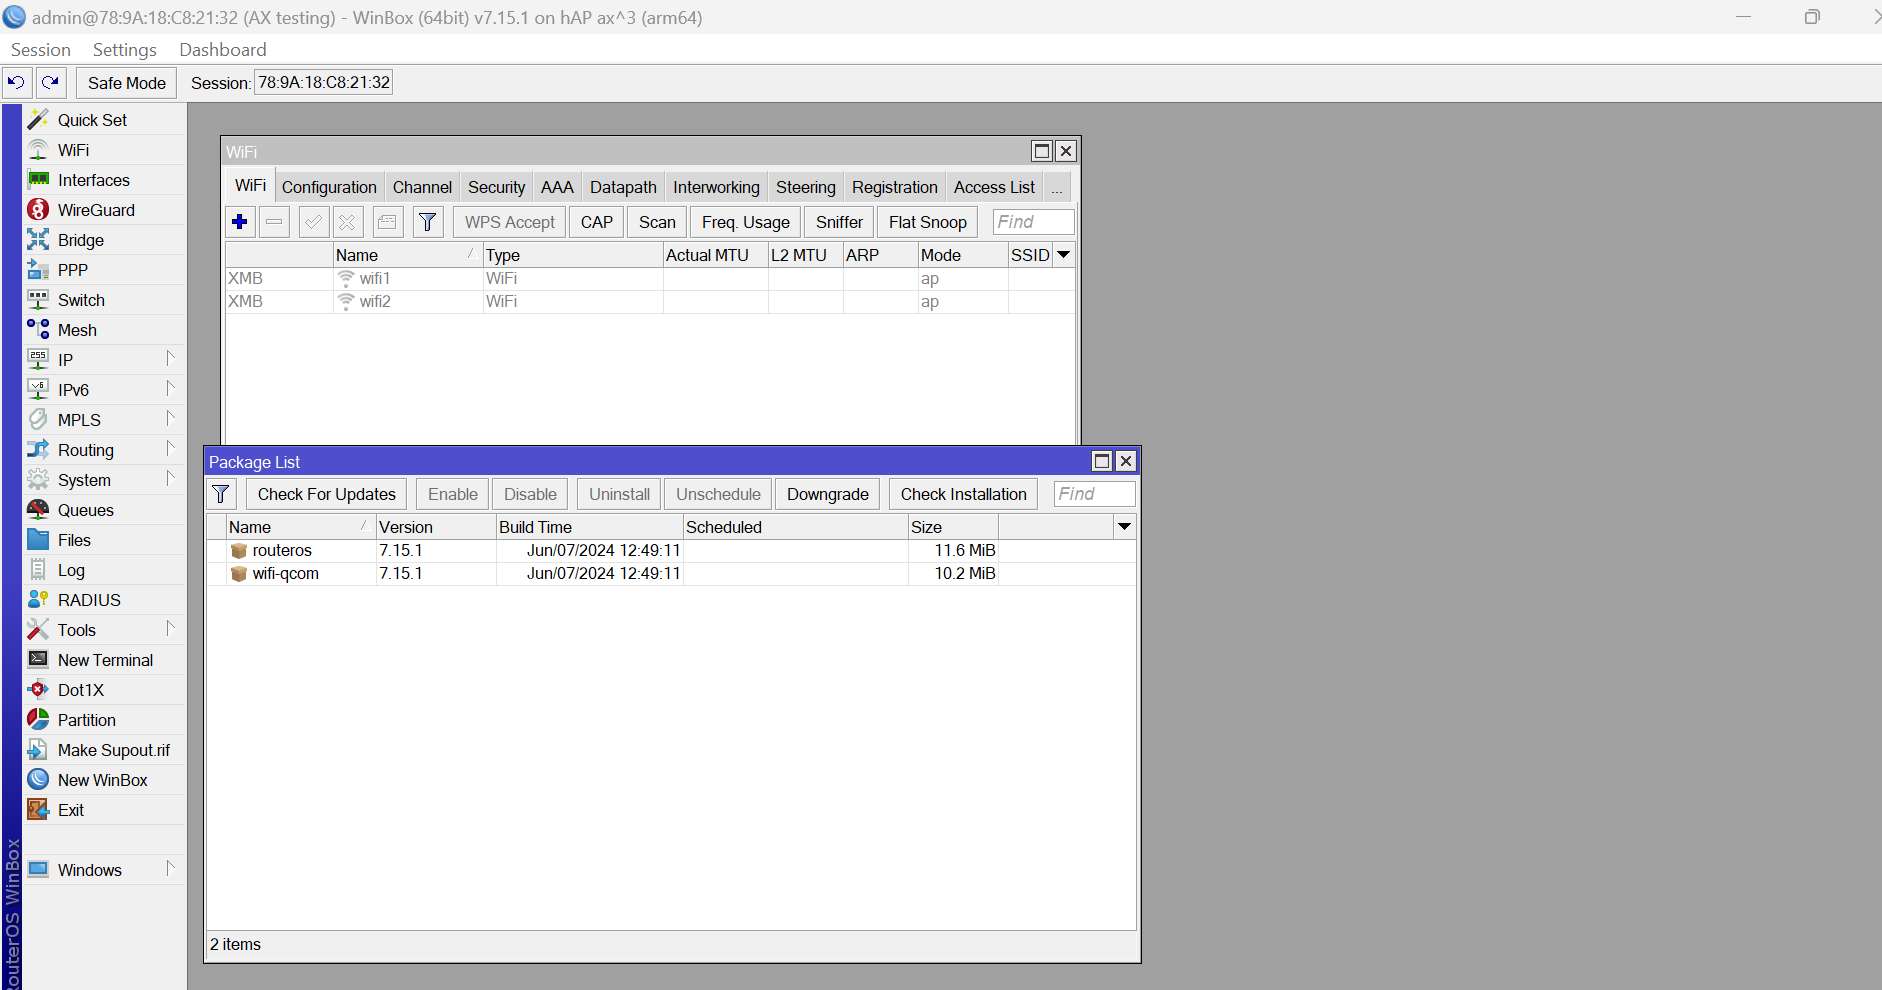
Task: Click Exit in sidebar
Action: pos(105,810)
